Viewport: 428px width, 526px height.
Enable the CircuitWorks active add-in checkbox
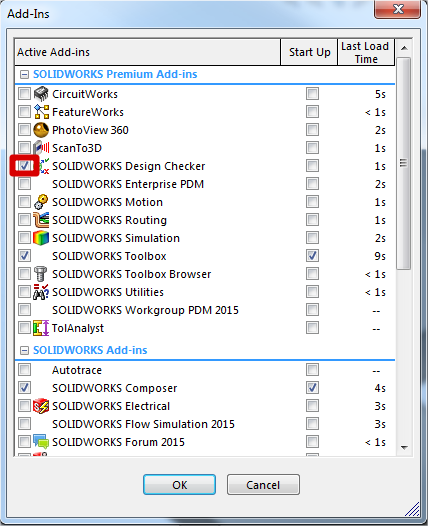click(x=24, y=94)
